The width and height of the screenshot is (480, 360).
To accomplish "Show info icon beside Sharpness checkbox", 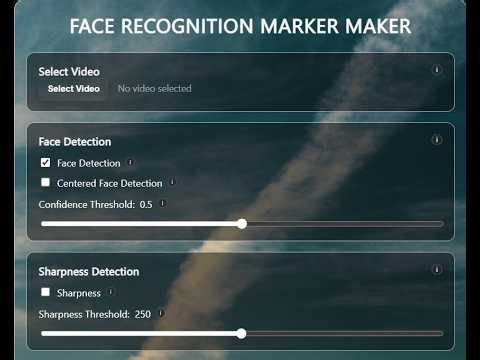I will [110, 292].
